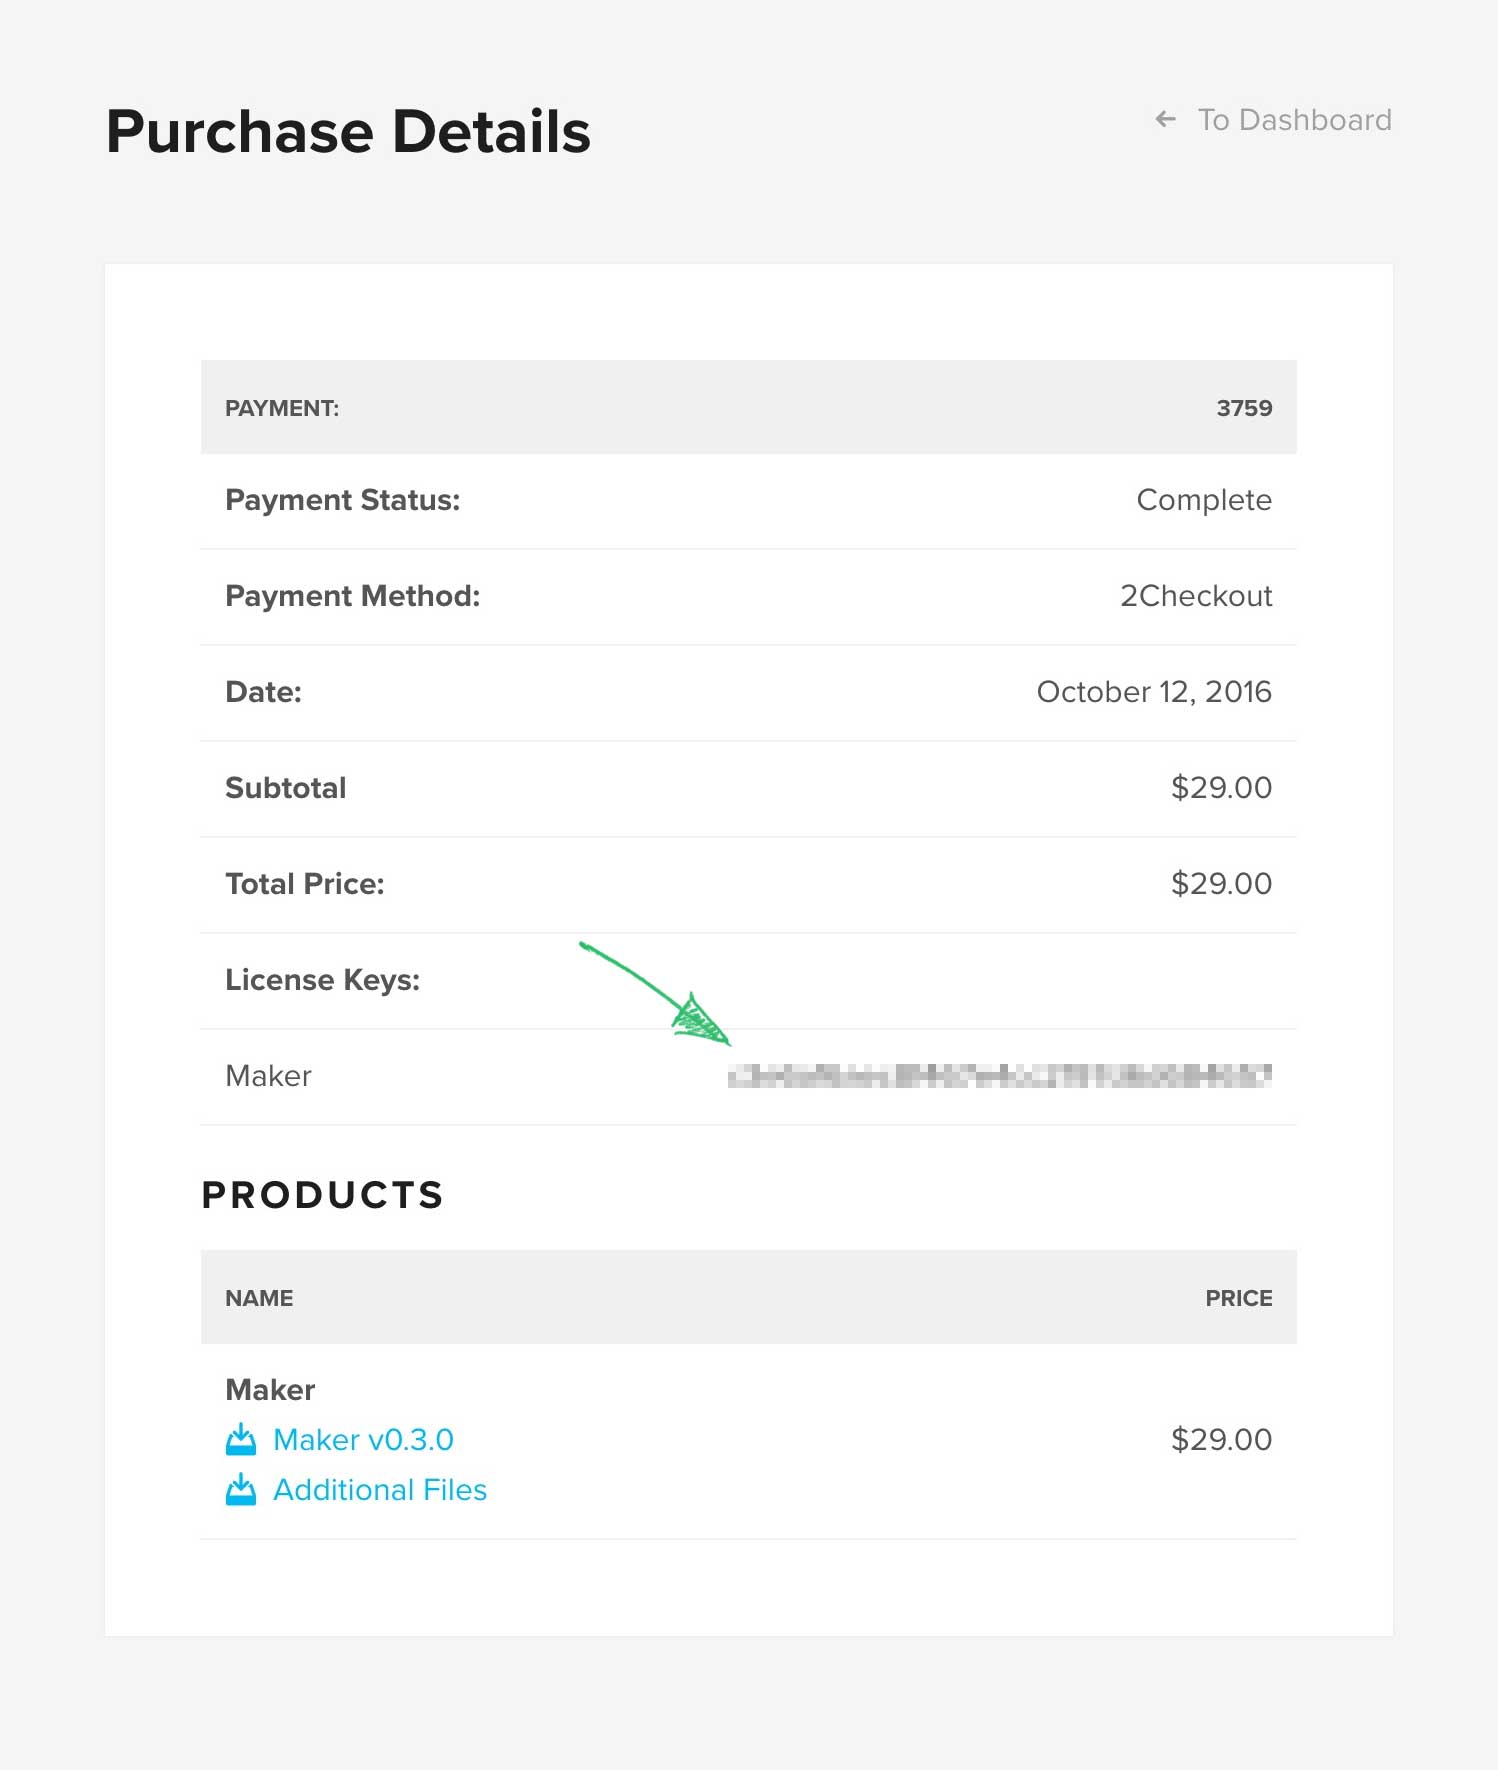Click the PRICE column header
Image resolution: width=1498 pixels, height=1770 pixels.
pos(1238,1298)
